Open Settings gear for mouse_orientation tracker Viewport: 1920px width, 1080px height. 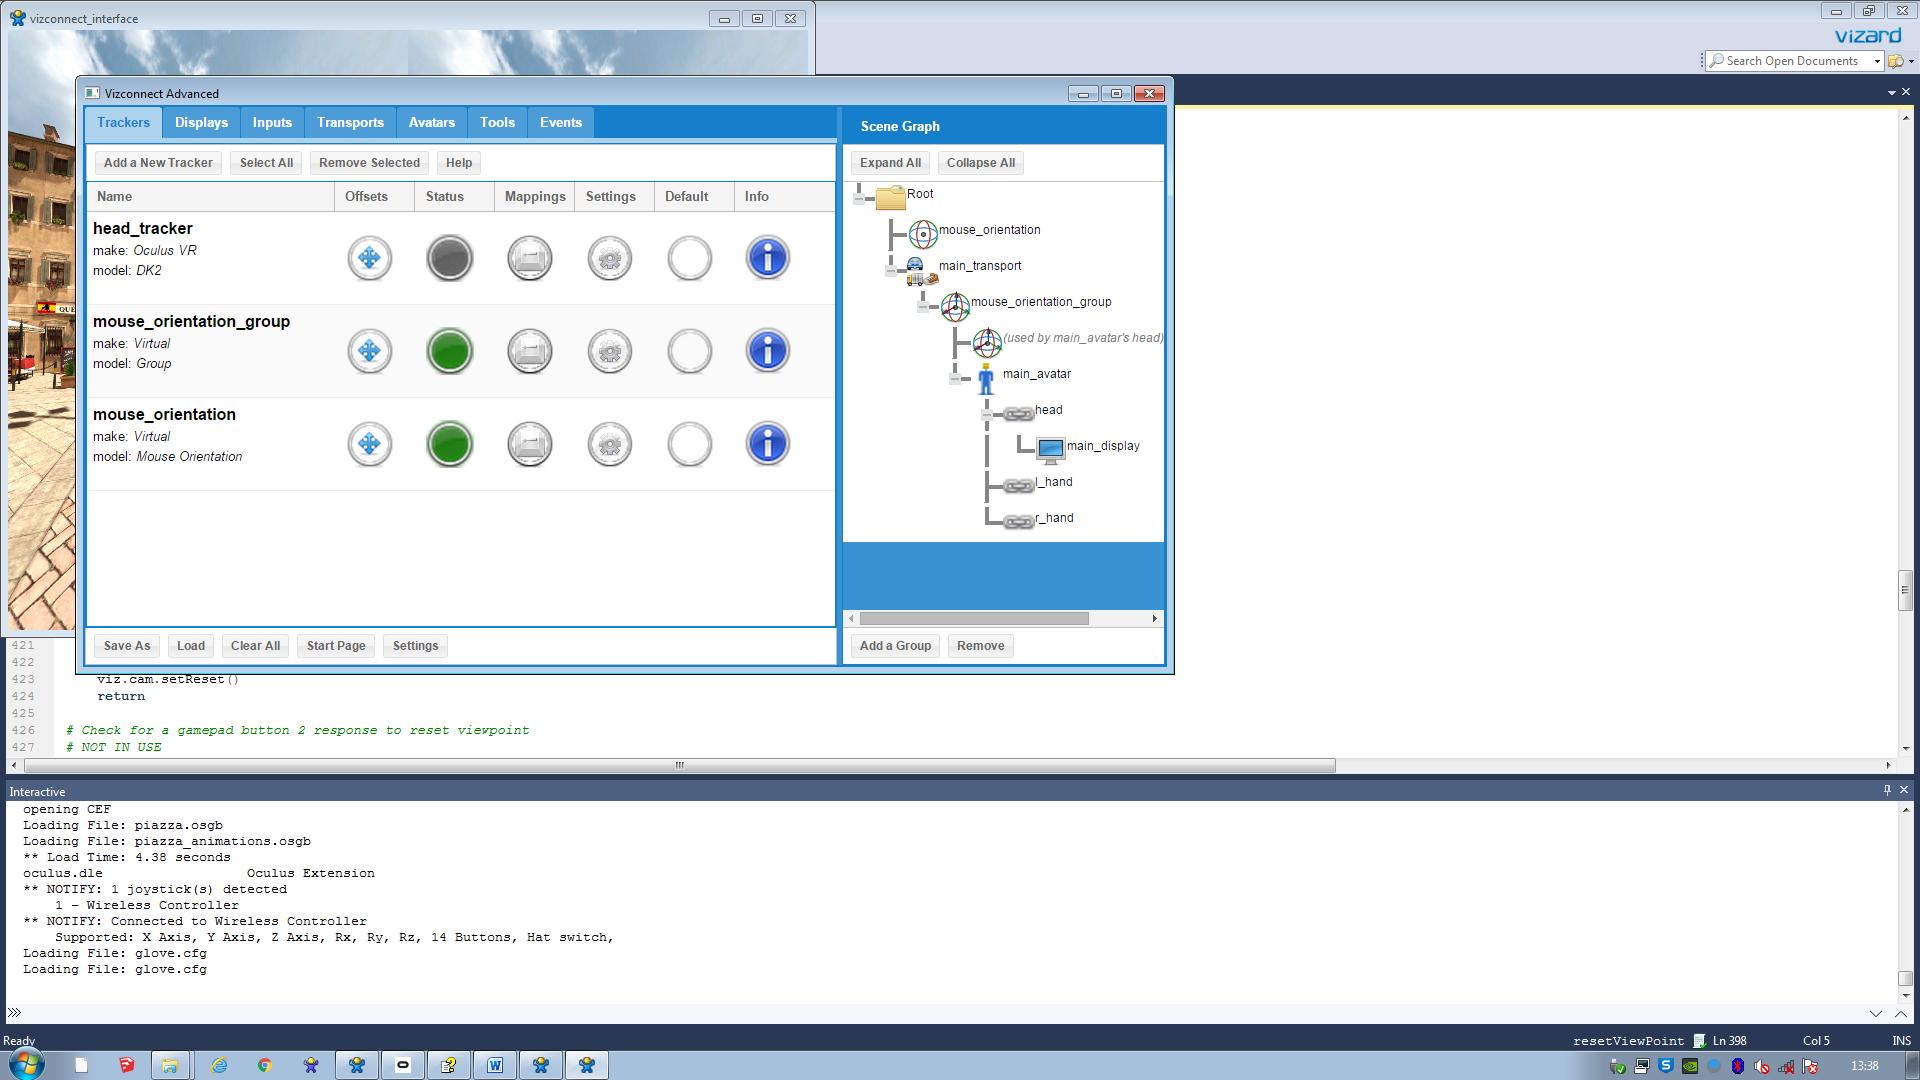tap(609, 444)
